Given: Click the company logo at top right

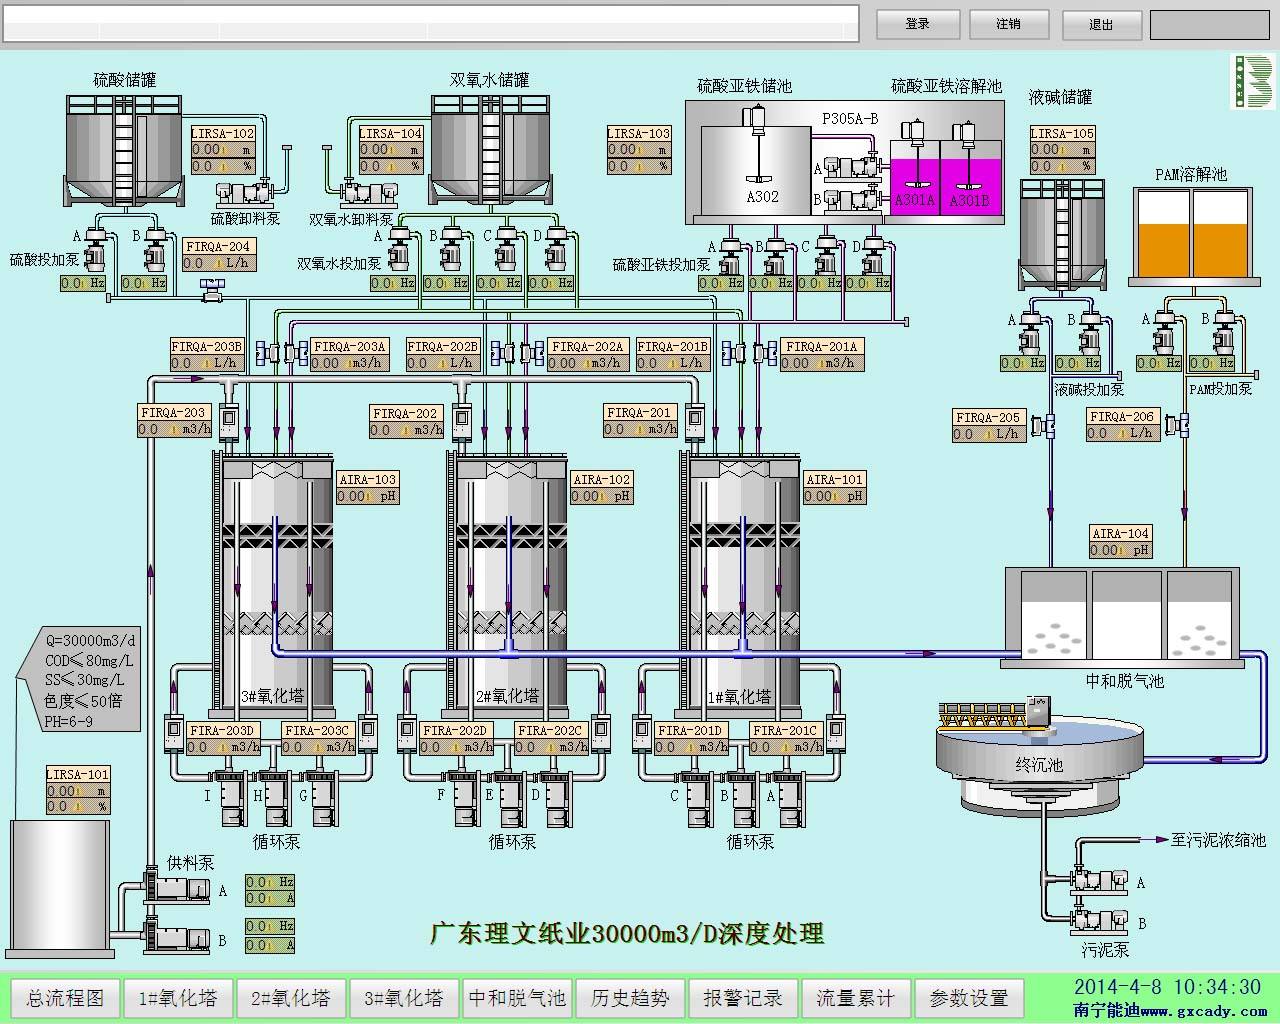Looking at the screenshot, I should 1252,81.
